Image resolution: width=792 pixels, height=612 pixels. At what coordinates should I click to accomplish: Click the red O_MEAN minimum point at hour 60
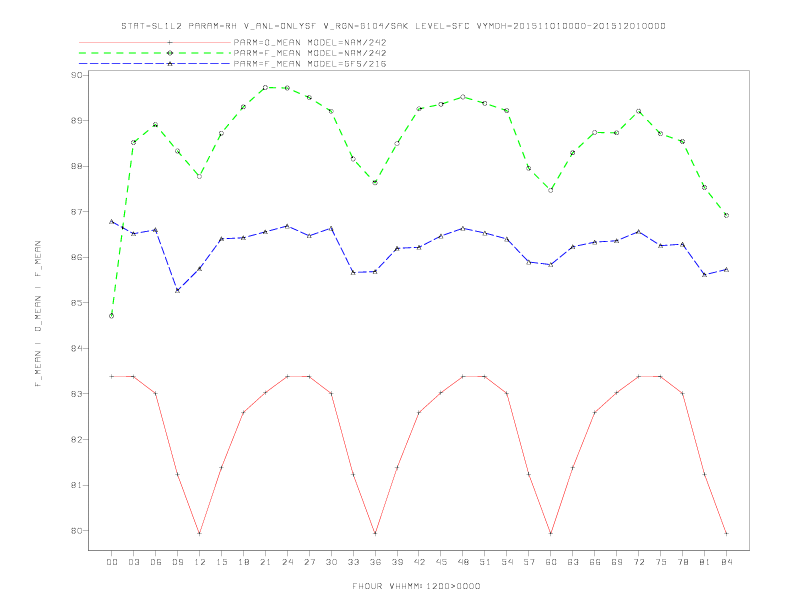[551, 533]
